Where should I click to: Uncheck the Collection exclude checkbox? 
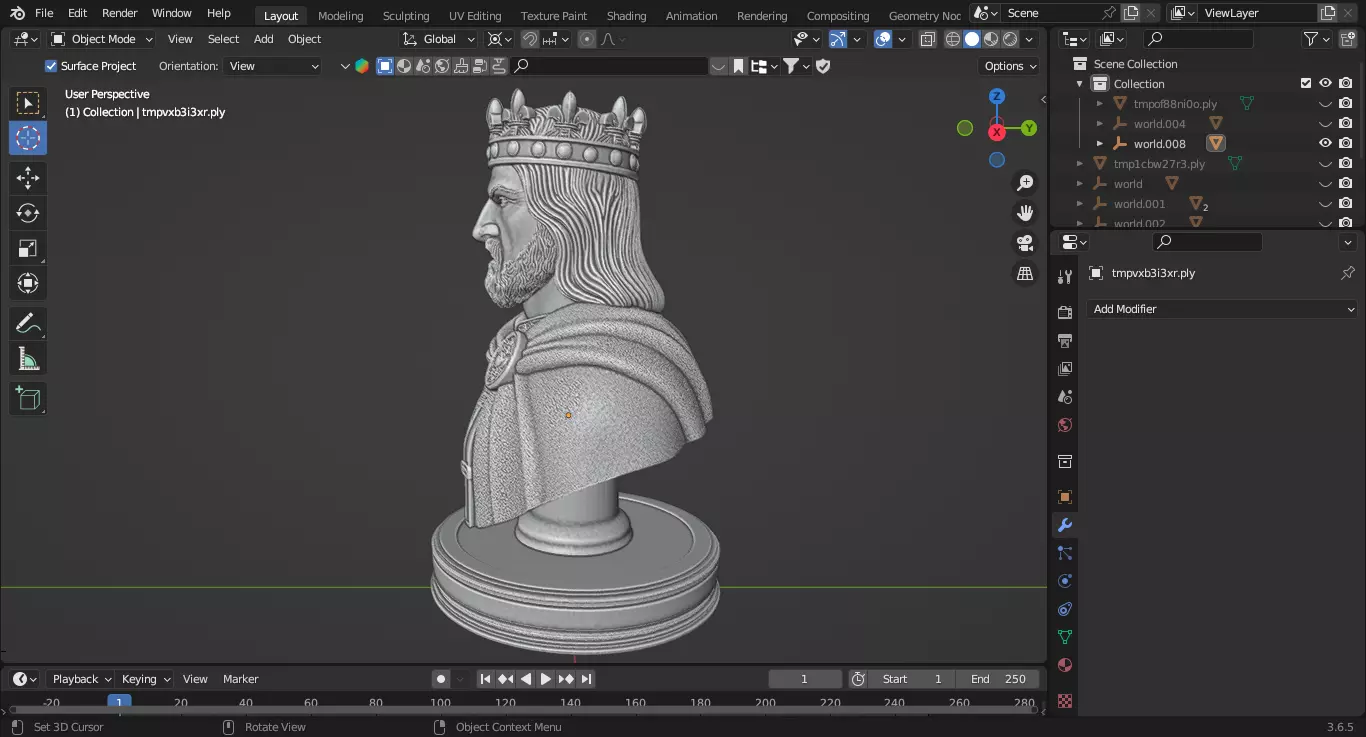click(x=1305, y=84)
